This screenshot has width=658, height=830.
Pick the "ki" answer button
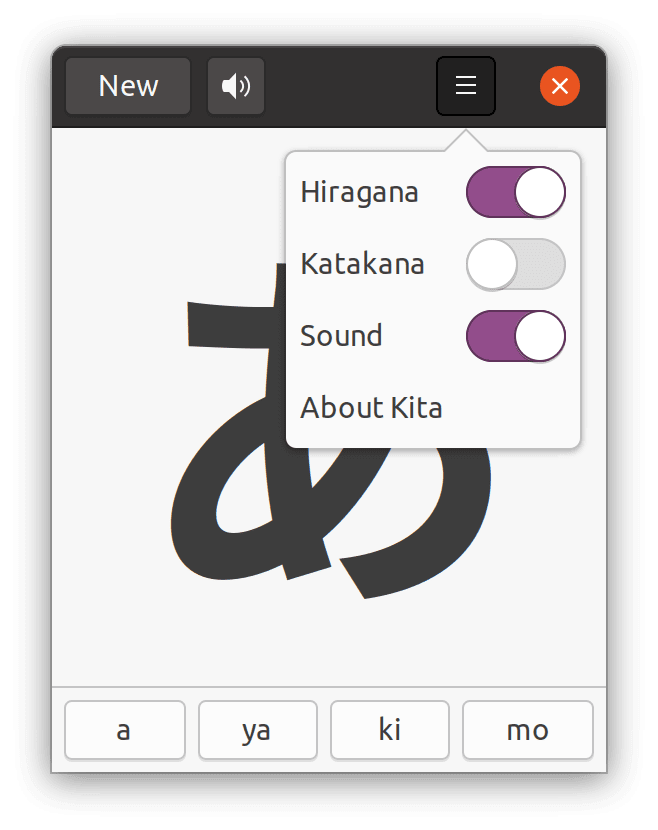tap(390, 730)
